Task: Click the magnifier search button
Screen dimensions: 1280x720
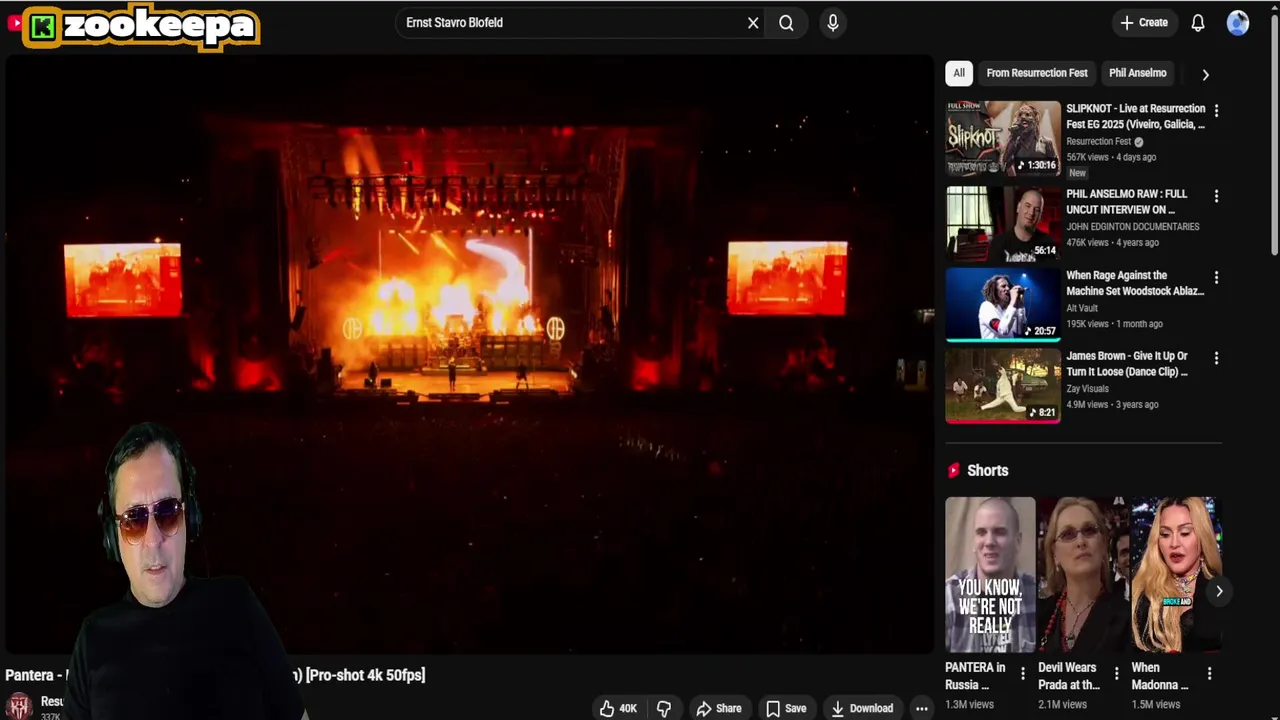Action: (x=786, y=23)
